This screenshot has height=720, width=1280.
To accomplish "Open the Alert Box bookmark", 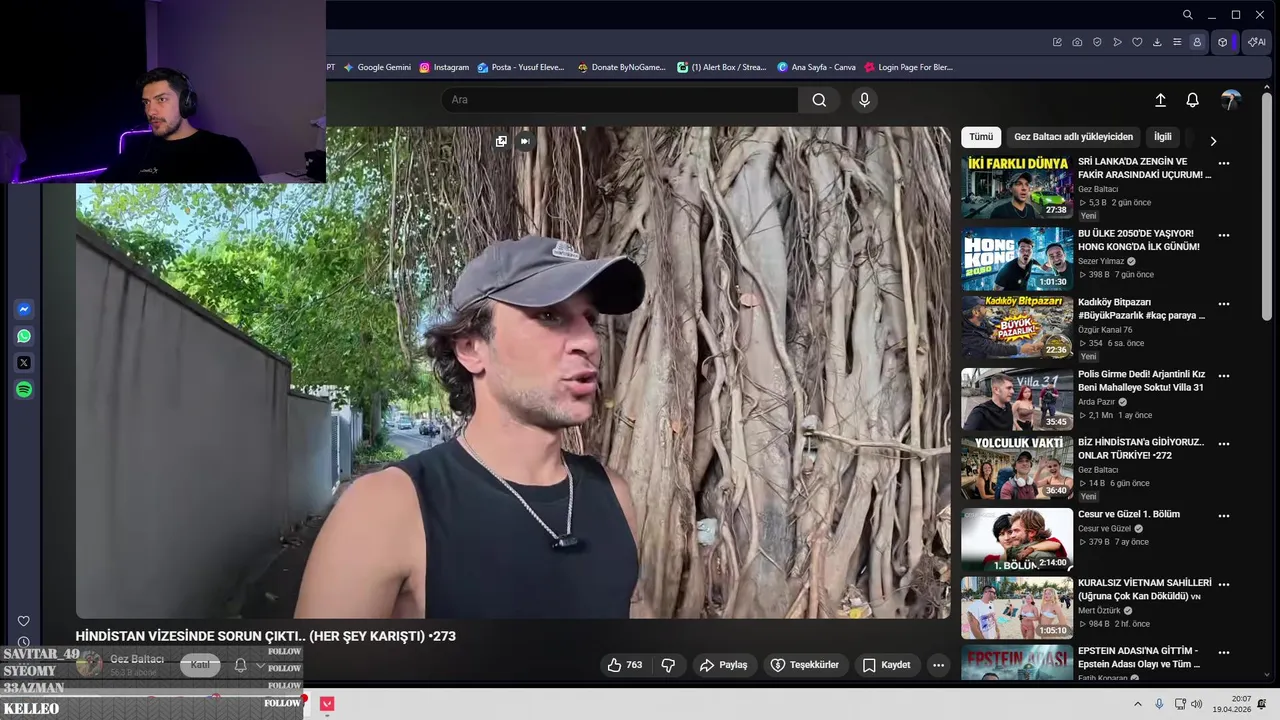I will coord(721,67).
